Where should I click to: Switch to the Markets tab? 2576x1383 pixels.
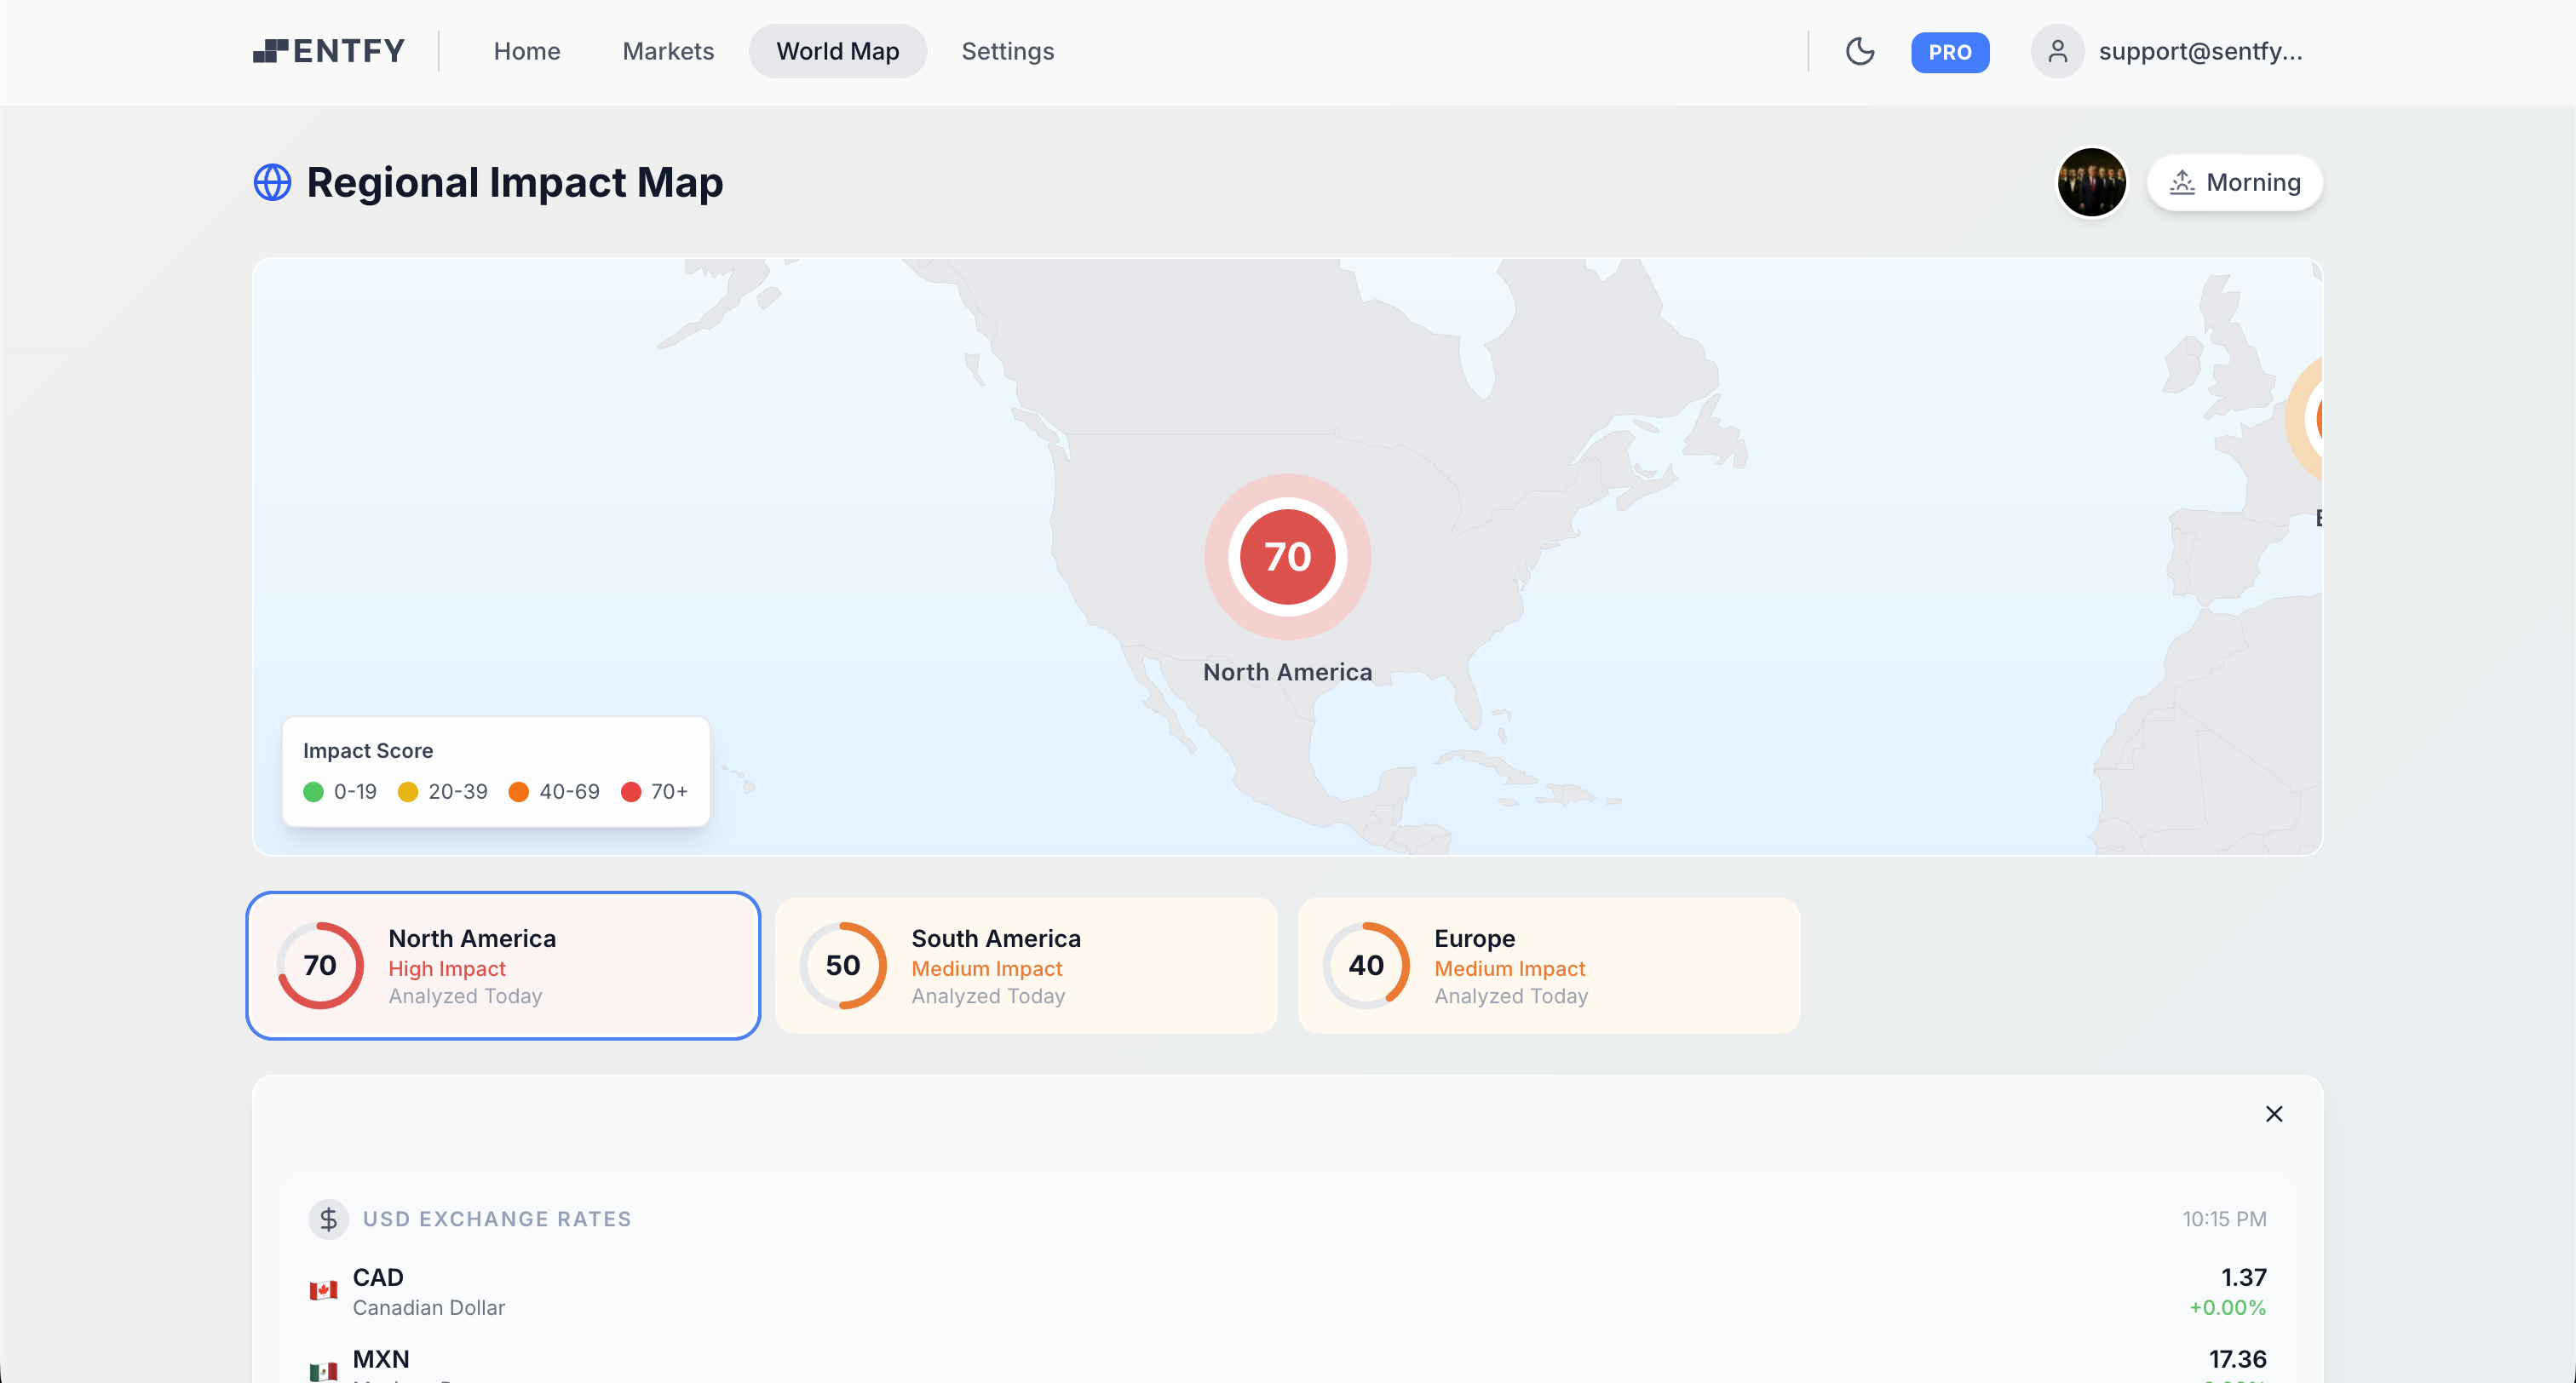click(668, 51)
